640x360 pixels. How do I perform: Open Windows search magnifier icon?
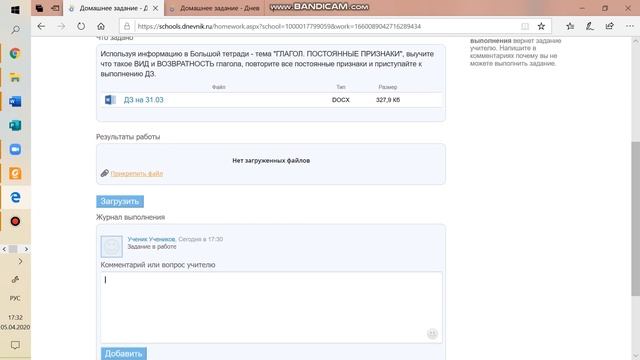[15, 29]
